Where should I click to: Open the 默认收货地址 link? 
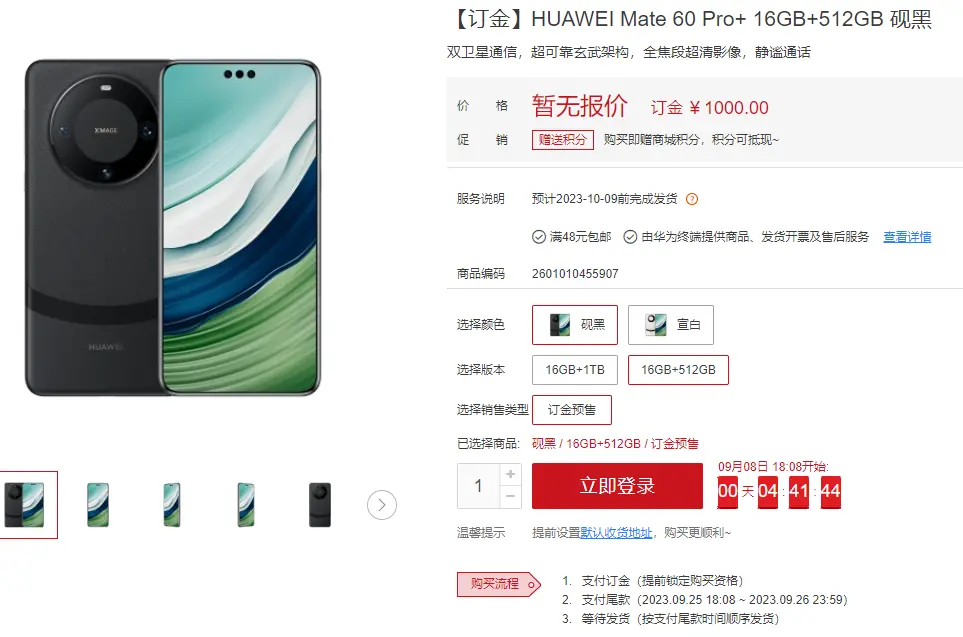pos(616,533)
